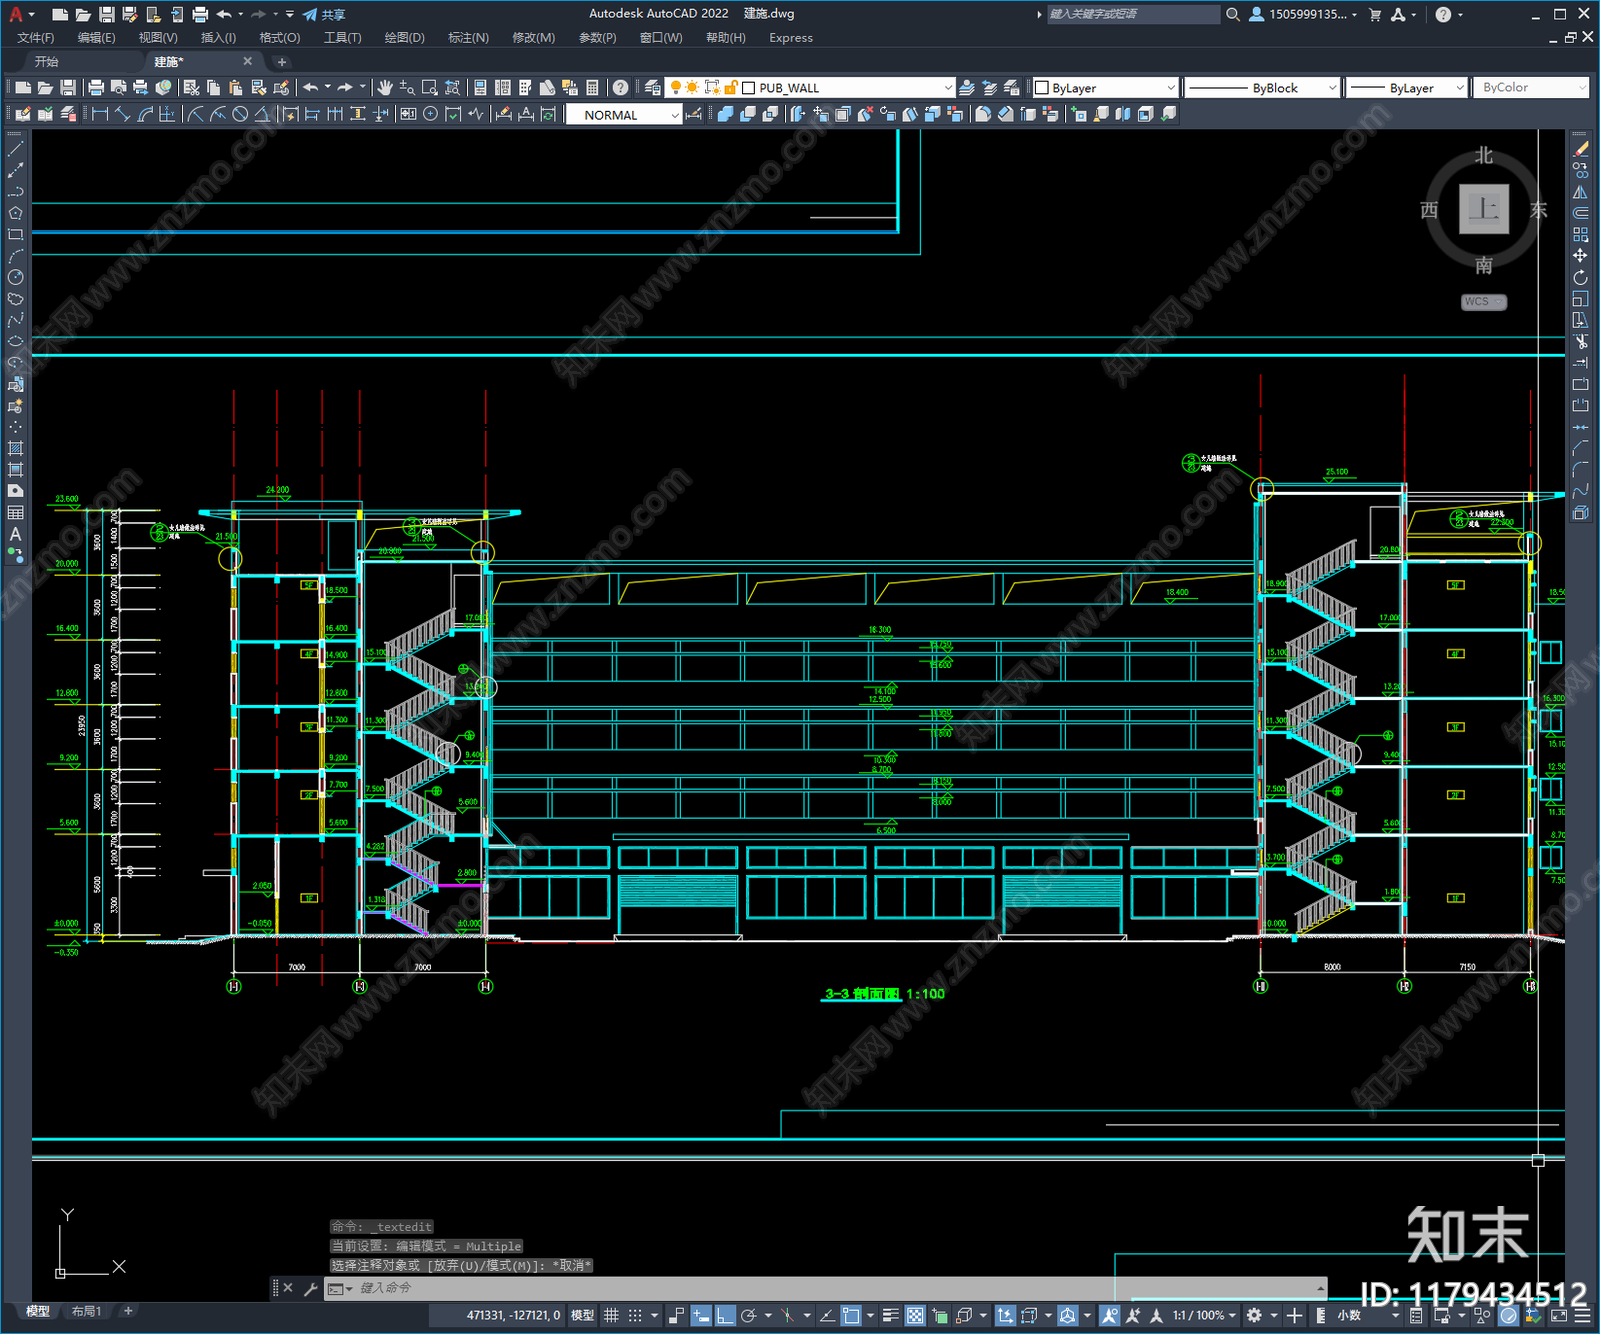Click the layer color swatch next to PUB_WALL

pos(748,88)
